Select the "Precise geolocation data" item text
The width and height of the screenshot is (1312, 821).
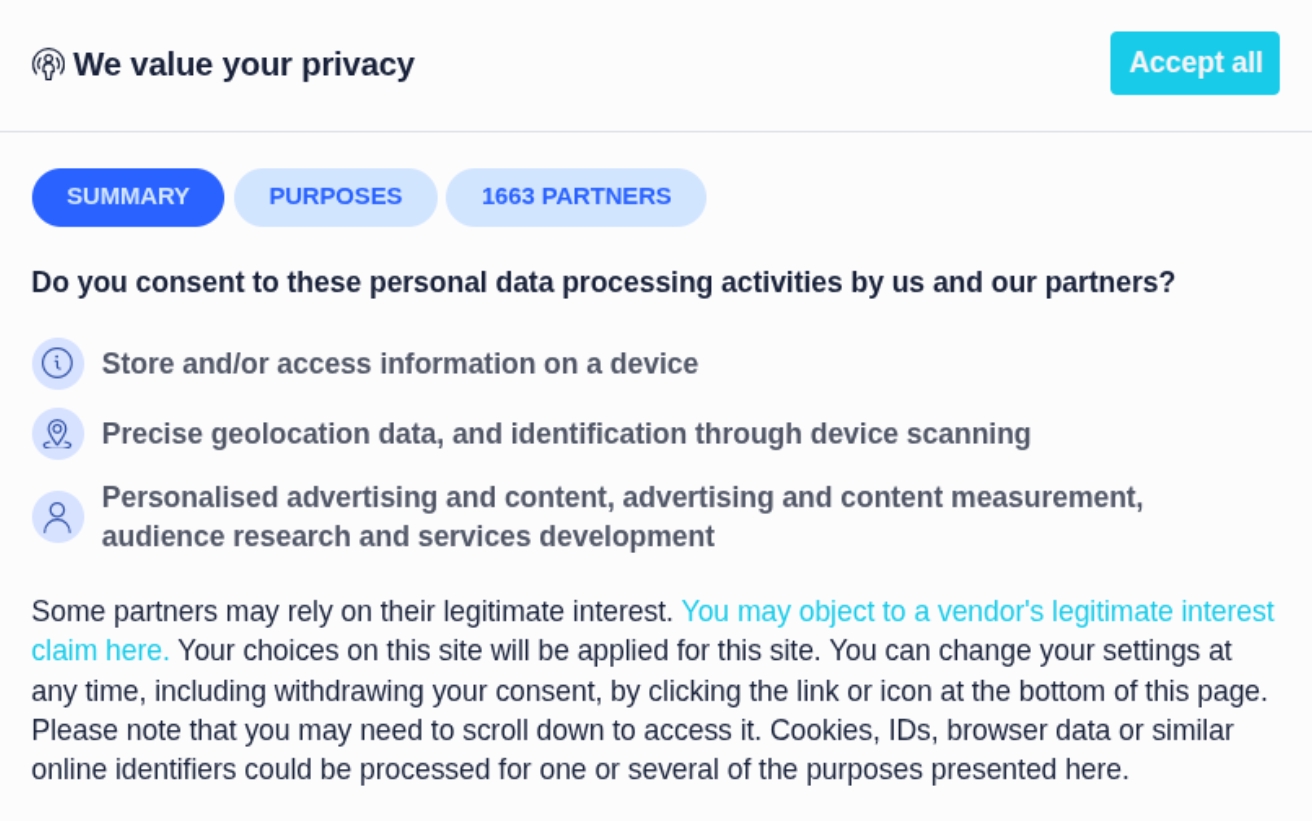coord(566,434)
